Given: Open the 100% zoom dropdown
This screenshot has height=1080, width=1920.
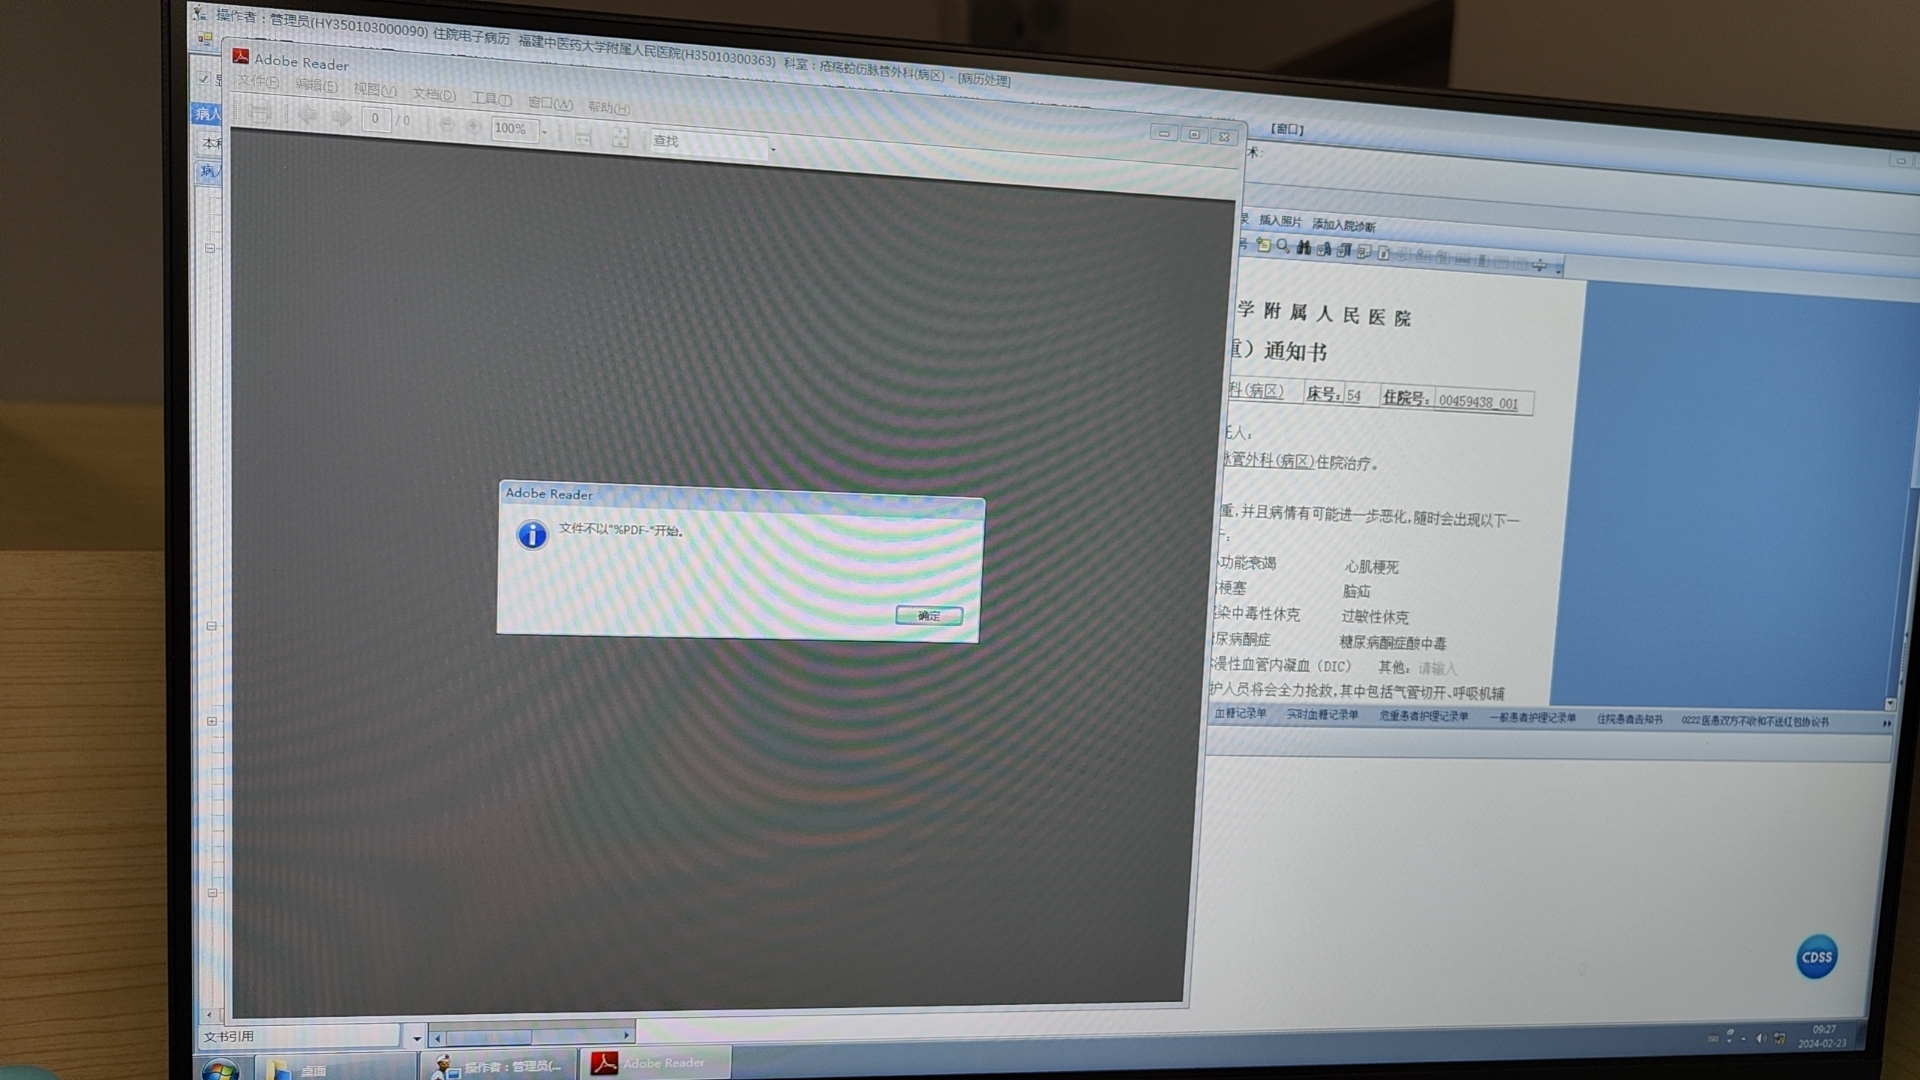Looking at the screenshot, I should pos(545,131).
